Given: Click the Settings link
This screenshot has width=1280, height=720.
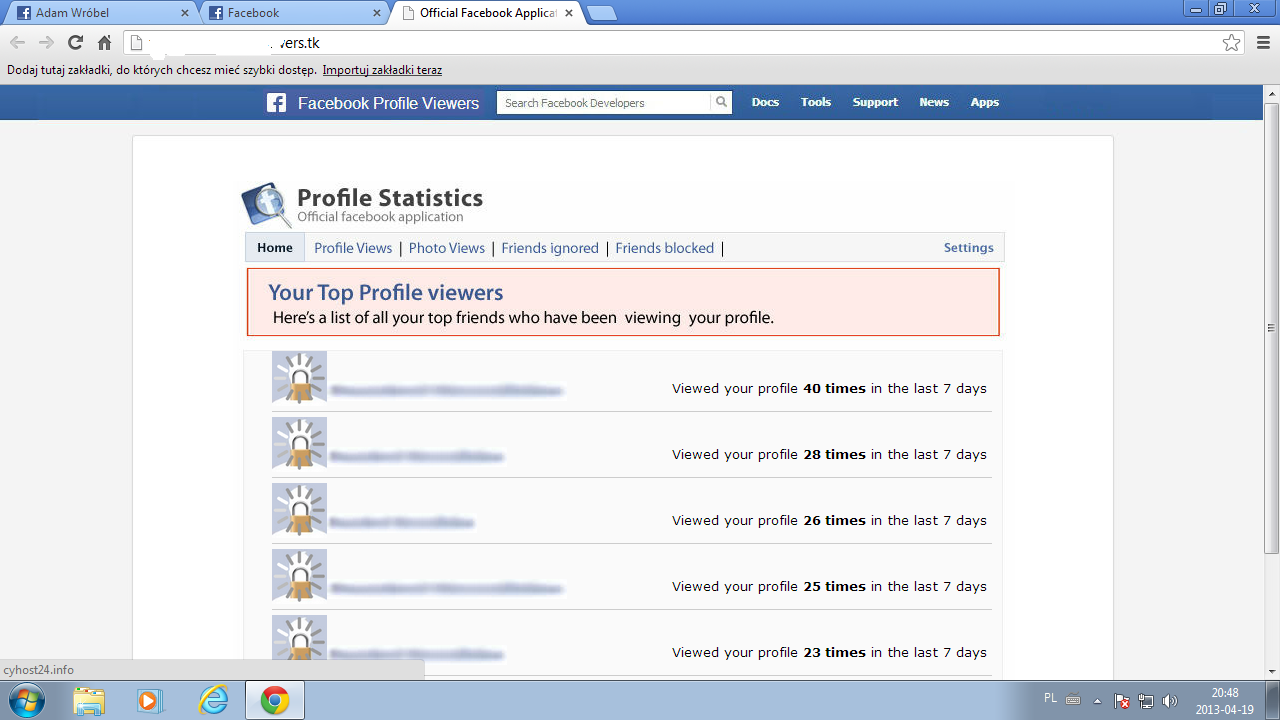Looking at the screenshot, I should [968, 248].
